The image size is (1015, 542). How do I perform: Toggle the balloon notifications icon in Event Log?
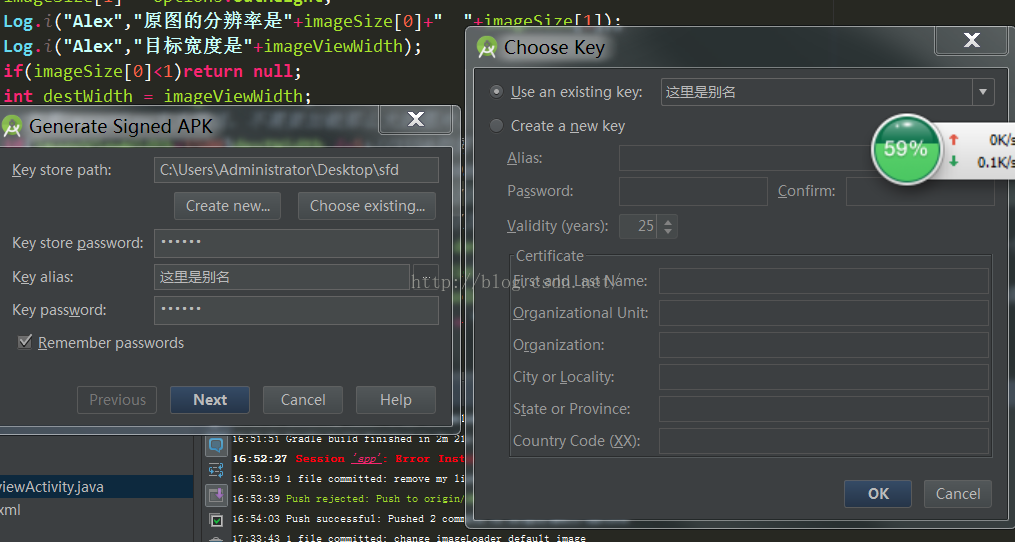pyautogui.click(x=216, y=444)
